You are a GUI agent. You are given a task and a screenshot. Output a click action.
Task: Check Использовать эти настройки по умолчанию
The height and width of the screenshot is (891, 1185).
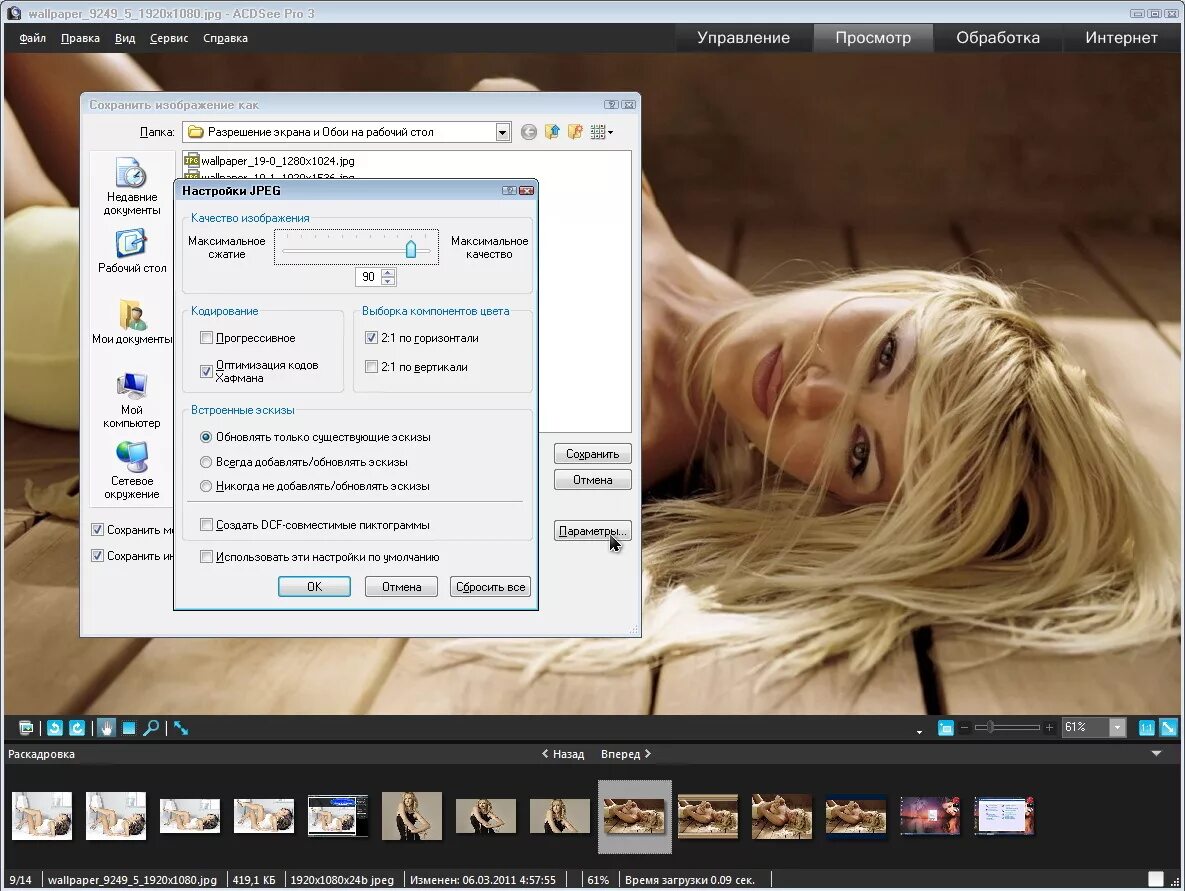coord(206,557)
